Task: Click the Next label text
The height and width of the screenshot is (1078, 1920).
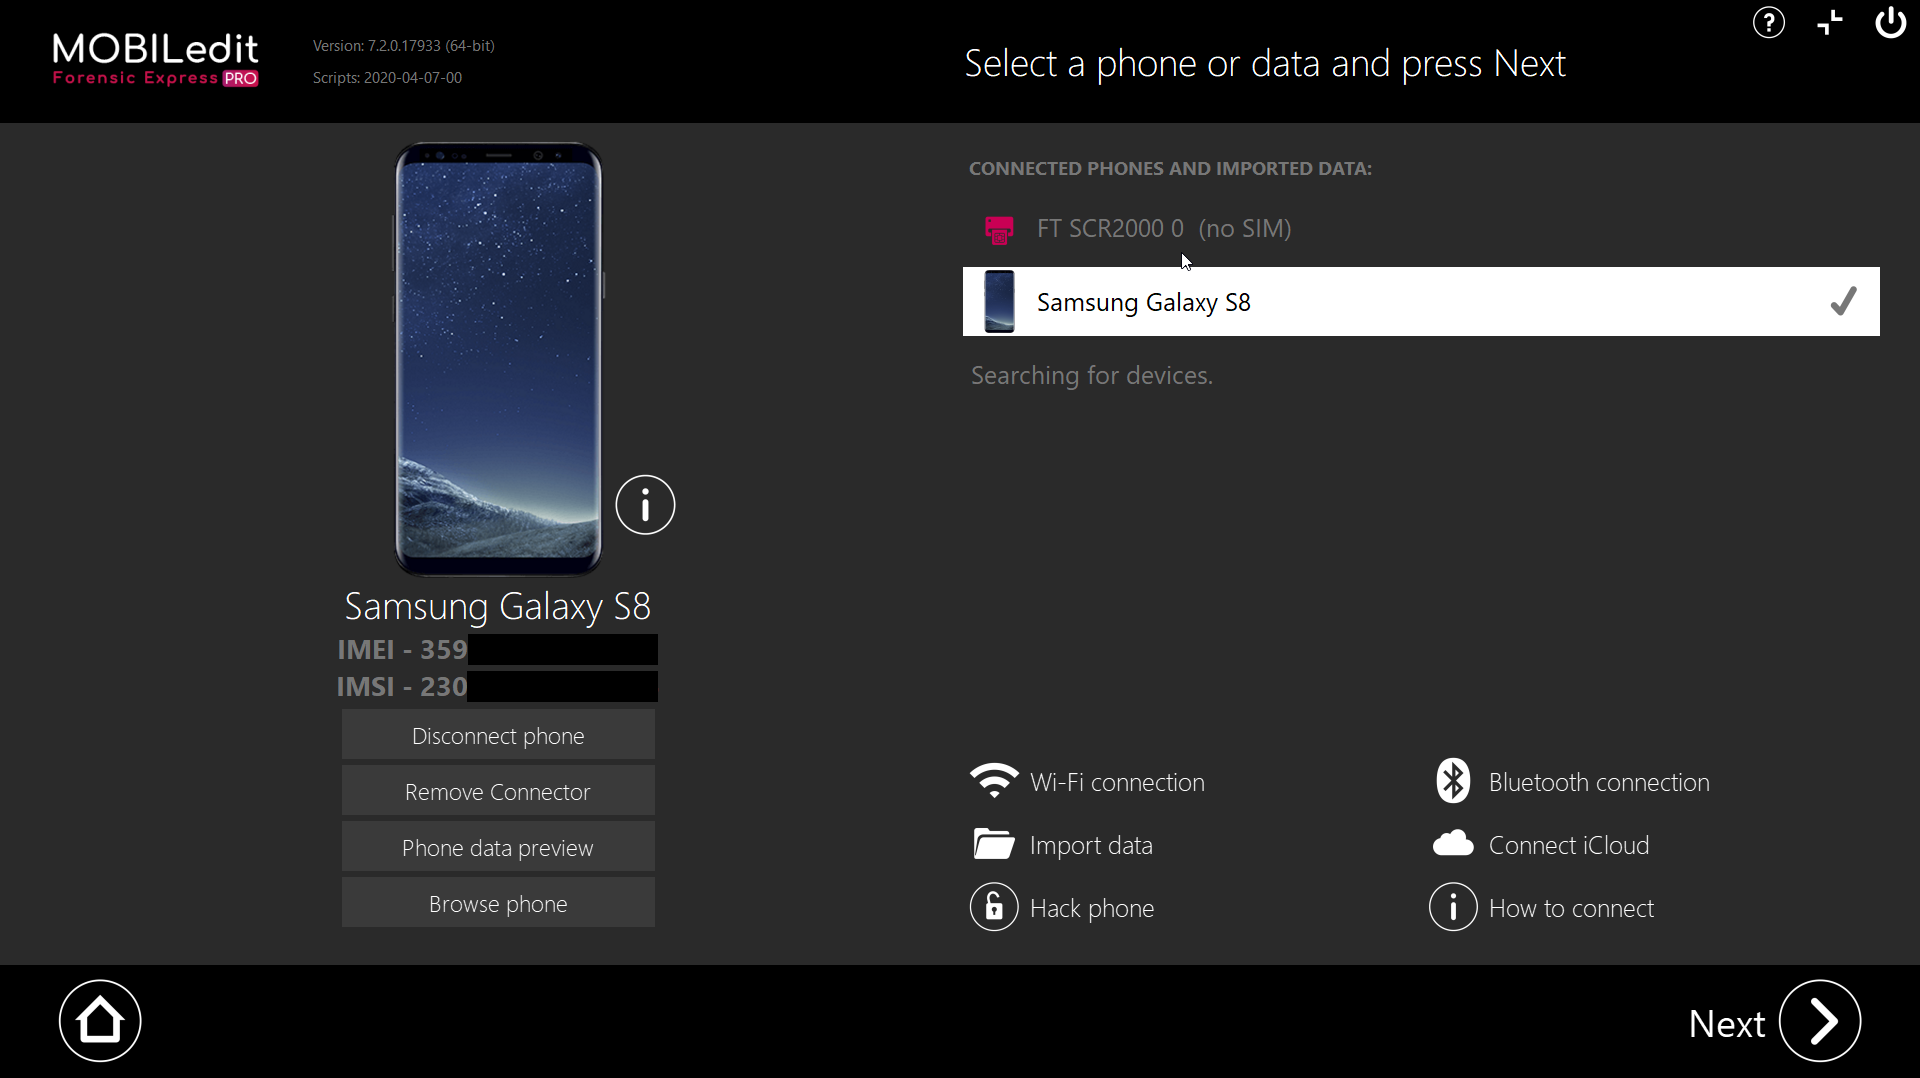Action: click(1727, 1023)
